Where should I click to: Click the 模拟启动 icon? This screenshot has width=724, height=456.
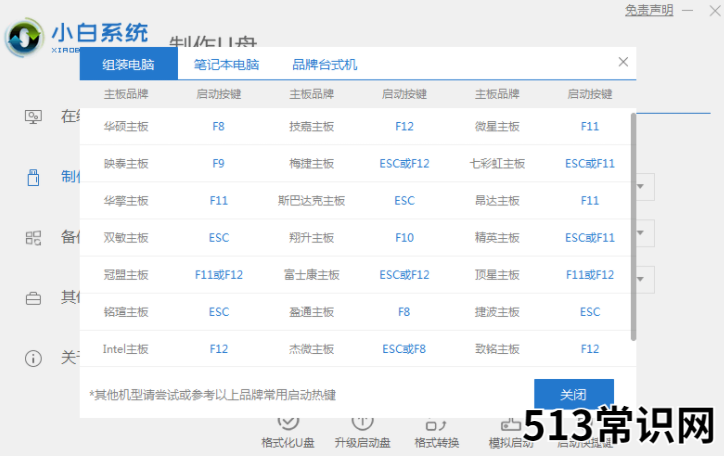tap(511, 424)
